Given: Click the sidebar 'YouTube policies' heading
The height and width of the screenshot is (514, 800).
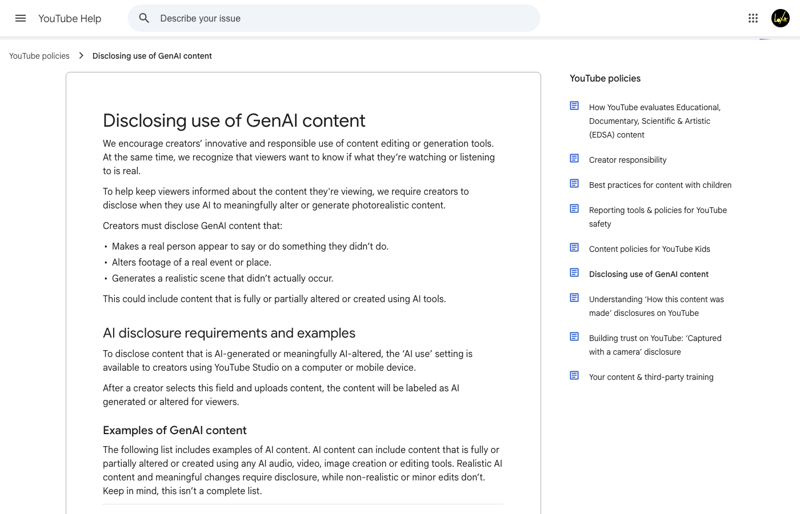Looking at the screenshot, I should click(605, 78).
